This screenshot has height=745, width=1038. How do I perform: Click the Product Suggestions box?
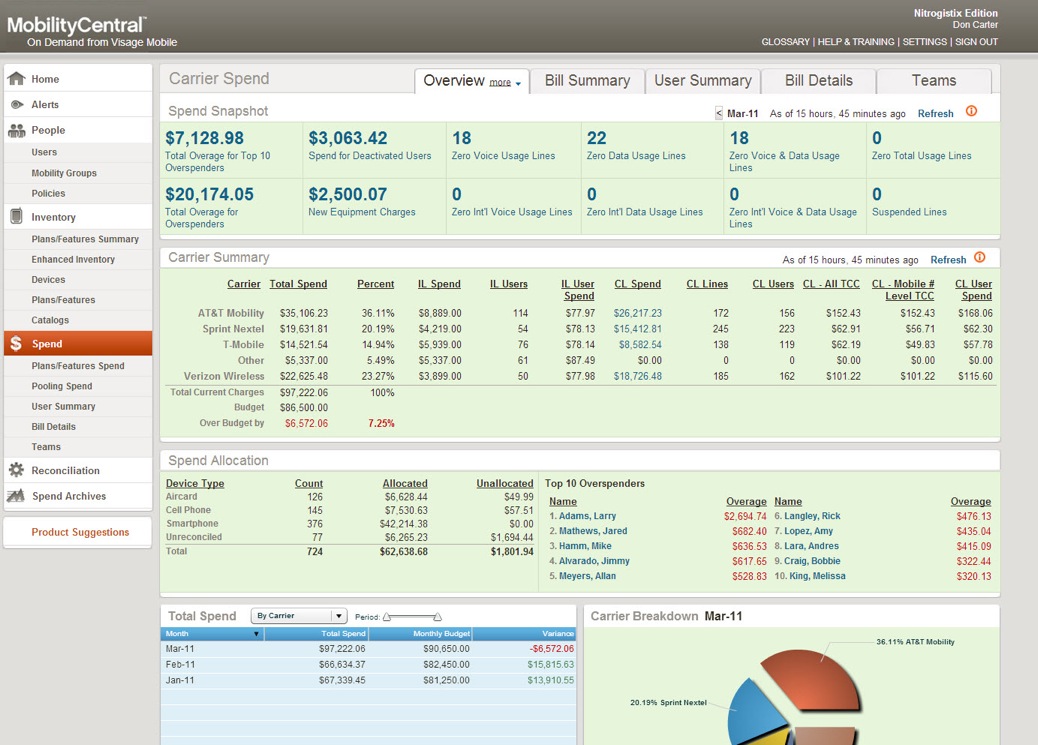point(80,532)
